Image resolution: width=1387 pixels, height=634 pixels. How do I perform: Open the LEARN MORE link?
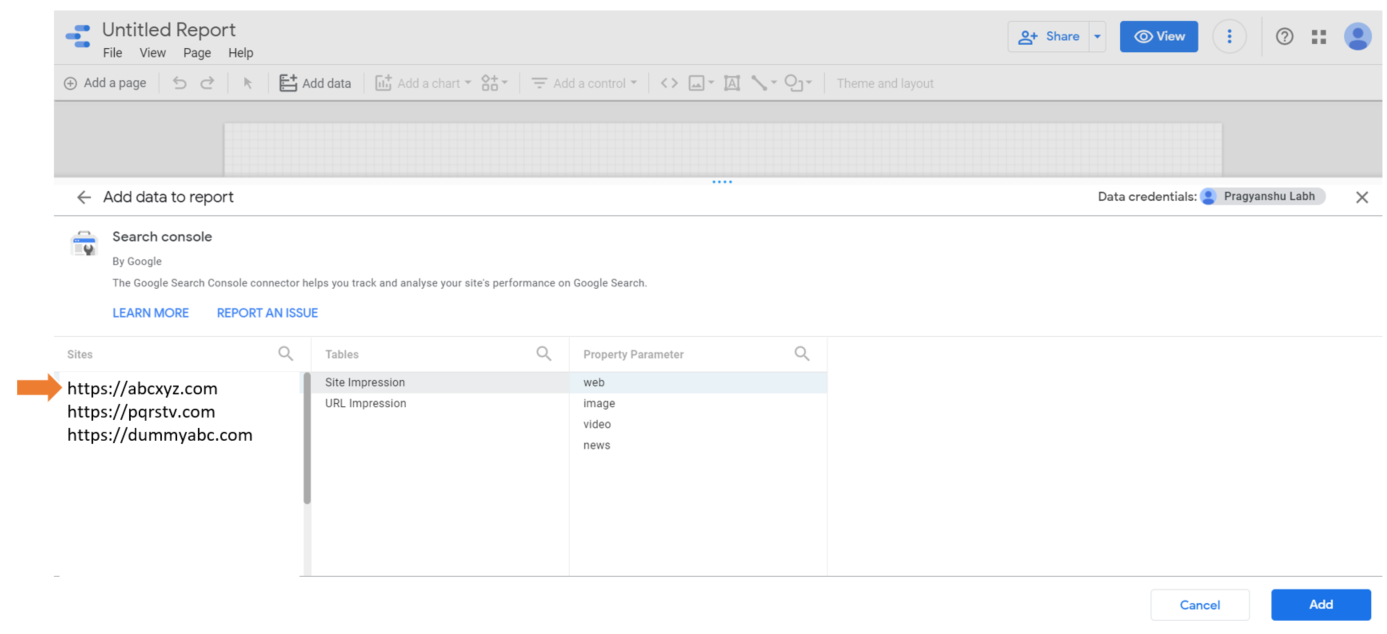pyautogui.click(x=151, y=313)
